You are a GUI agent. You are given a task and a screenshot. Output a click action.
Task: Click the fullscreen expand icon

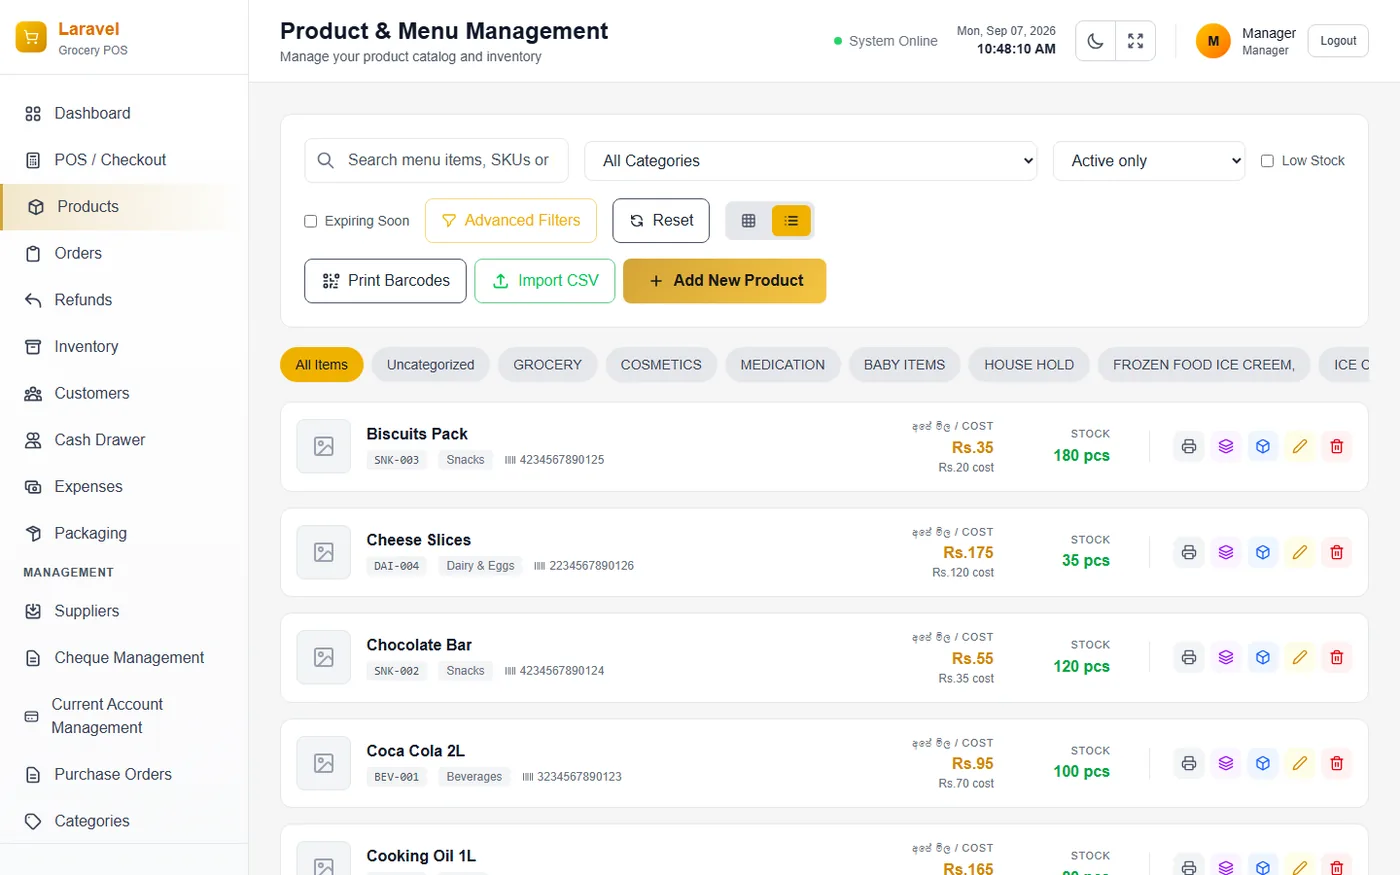click(1136, 41)
